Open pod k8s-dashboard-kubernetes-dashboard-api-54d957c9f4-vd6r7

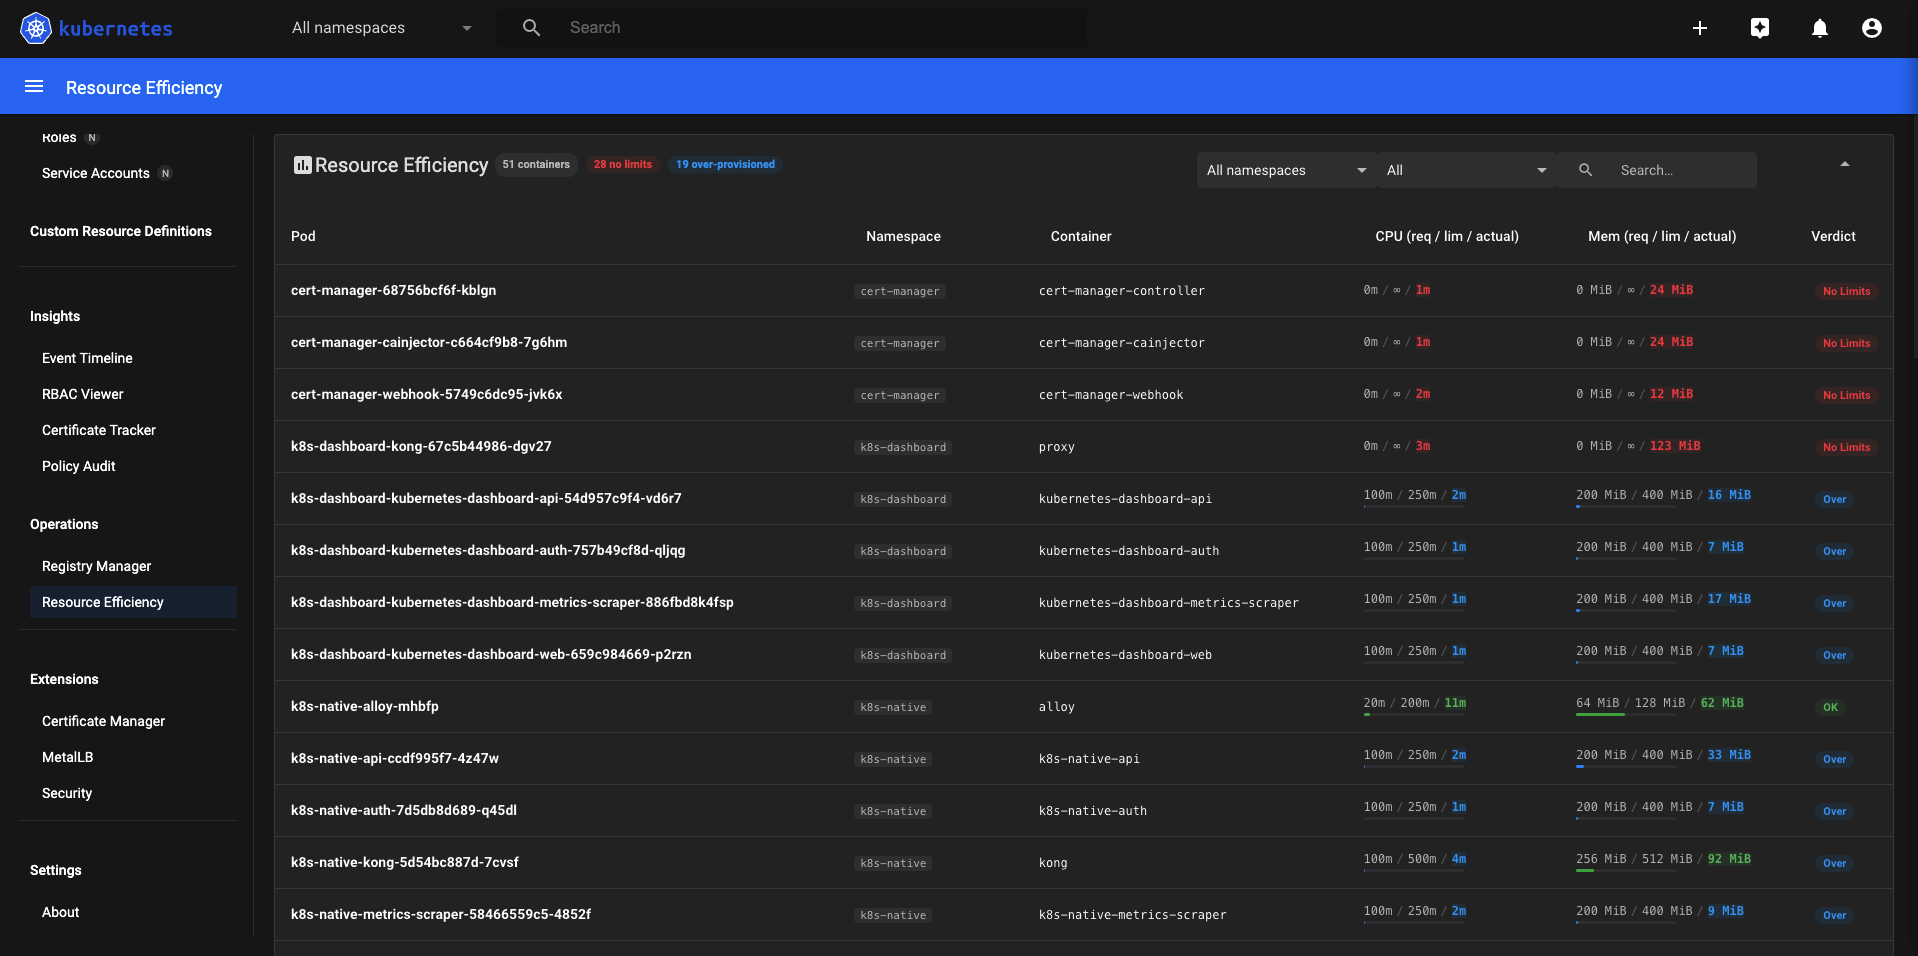tap(486, 498)
